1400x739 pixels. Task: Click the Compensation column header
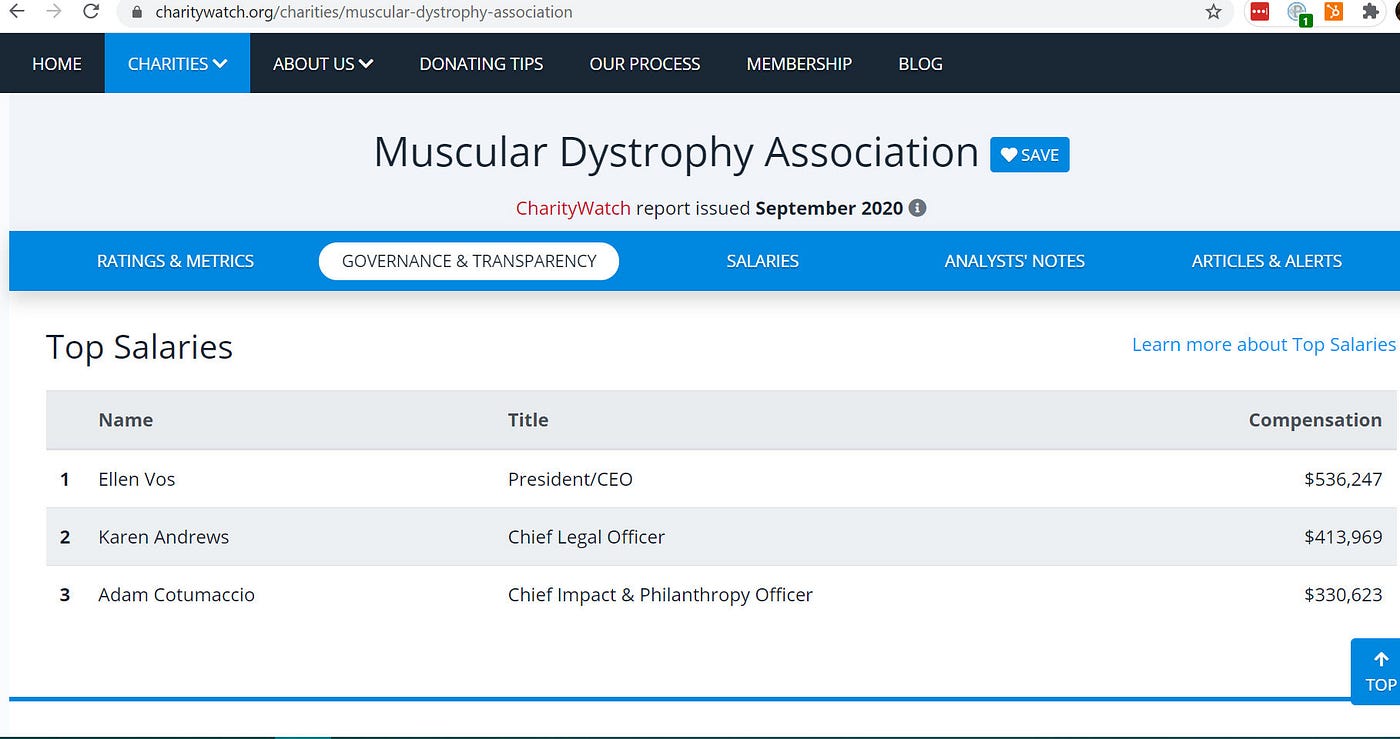[x=1315, y=420]
